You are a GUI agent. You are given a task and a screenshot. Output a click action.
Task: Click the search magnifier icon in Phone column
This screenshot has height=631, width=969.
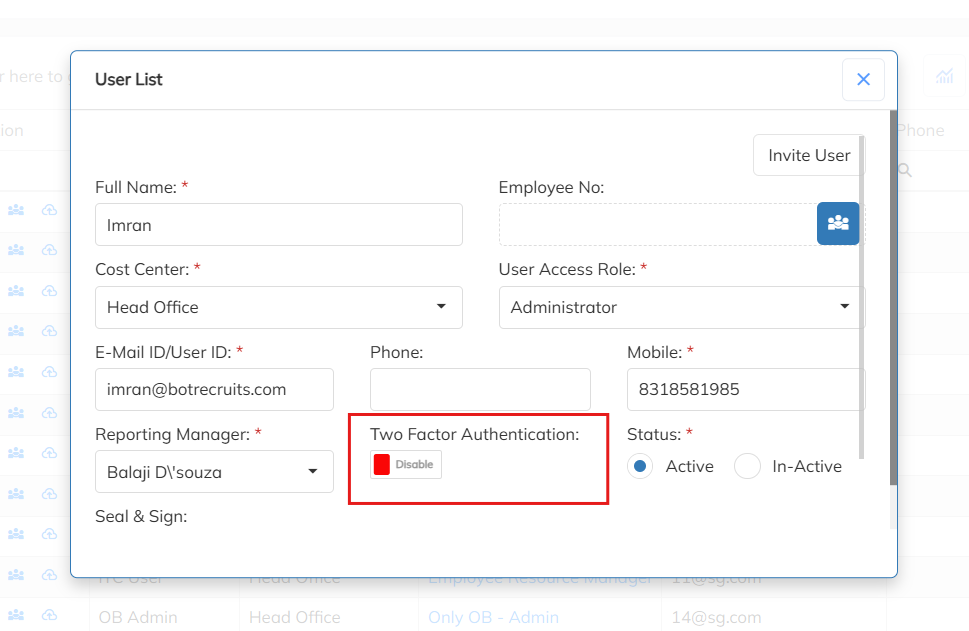click(x=905, y=171)
